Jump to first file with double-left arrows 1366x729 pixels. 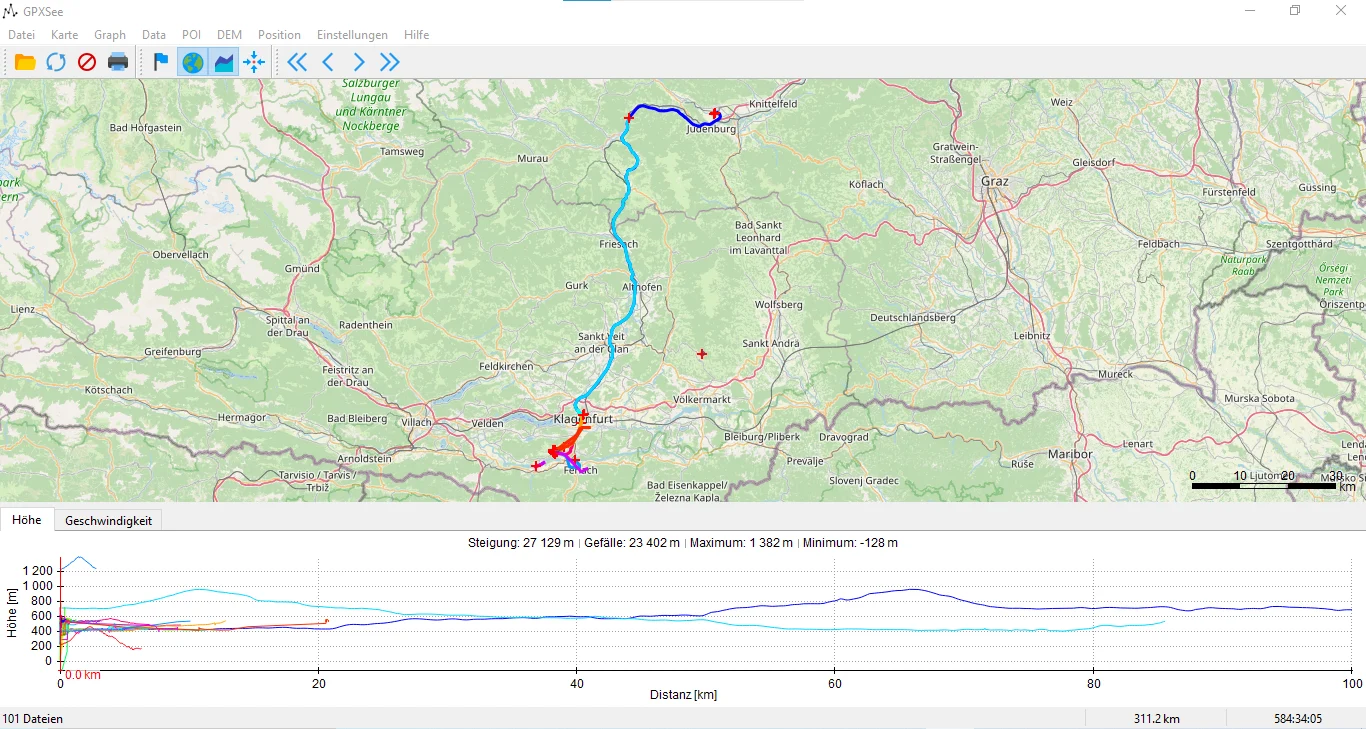pos(297,62)
